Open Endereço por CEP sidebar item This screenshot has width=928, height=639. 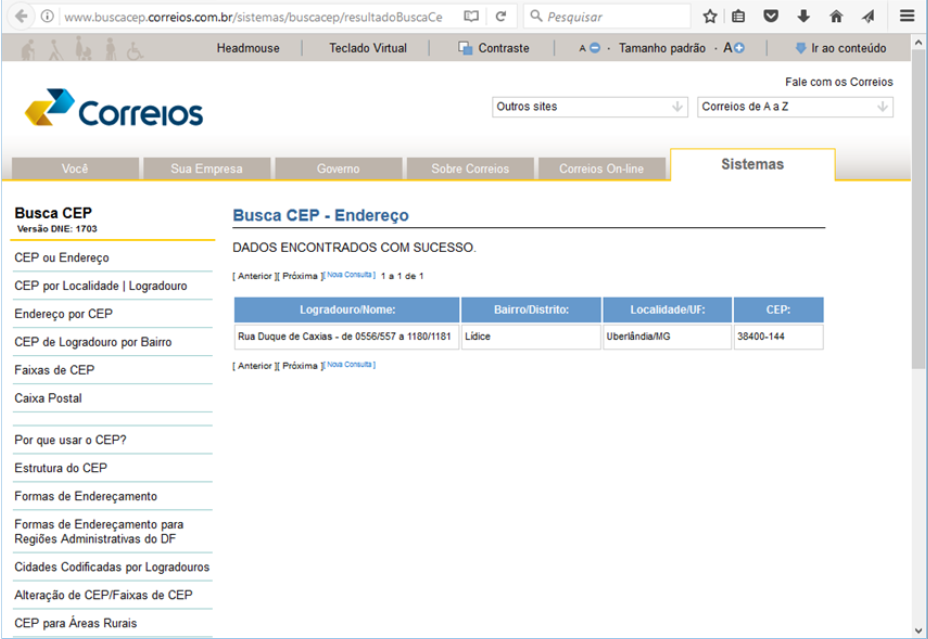63,314
